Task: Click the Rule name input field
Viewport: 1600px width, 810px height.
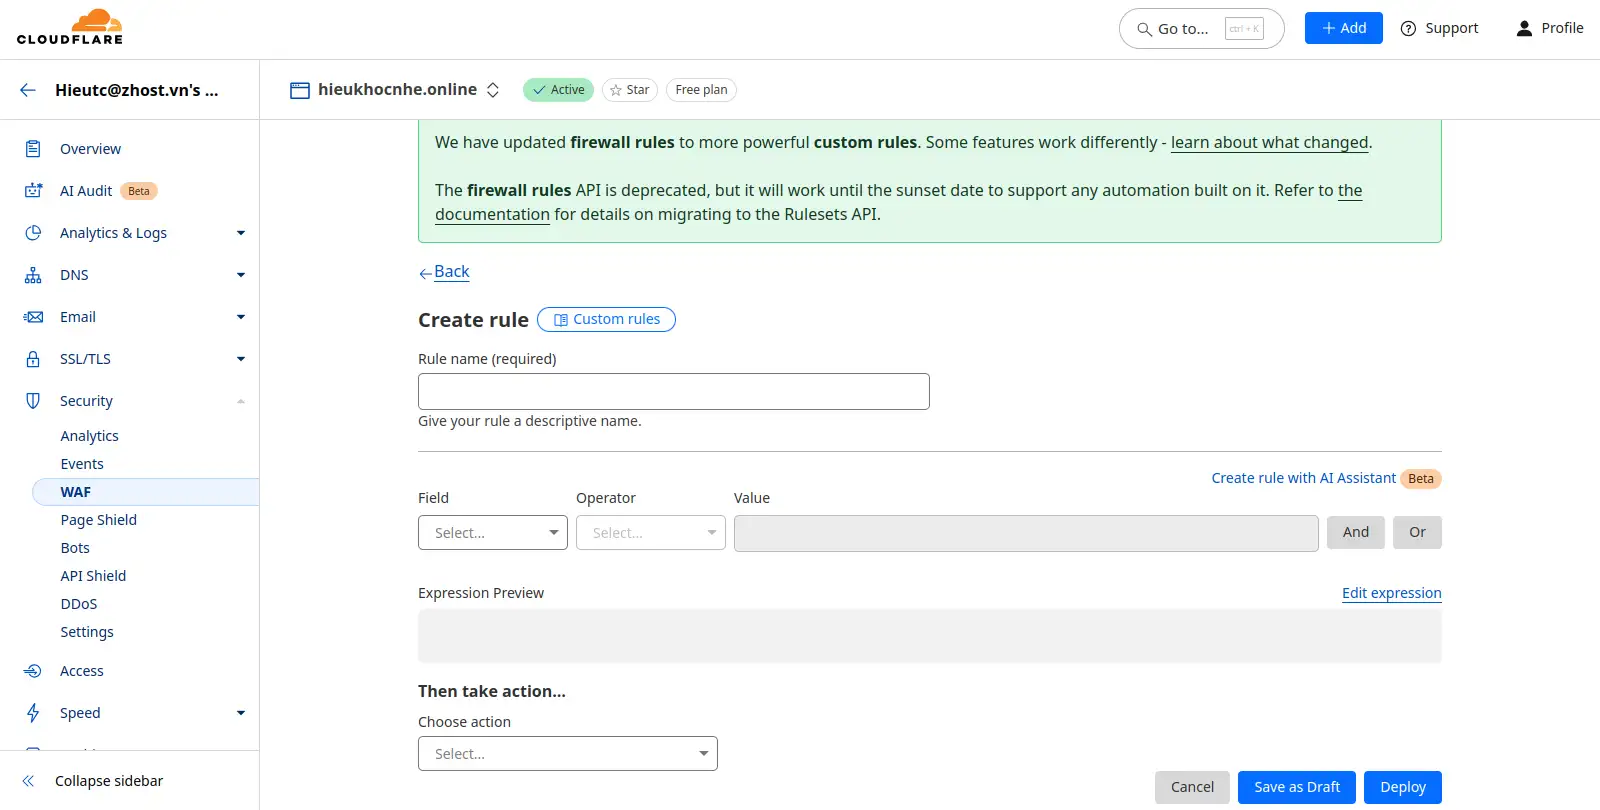Action: coord(673,392)
